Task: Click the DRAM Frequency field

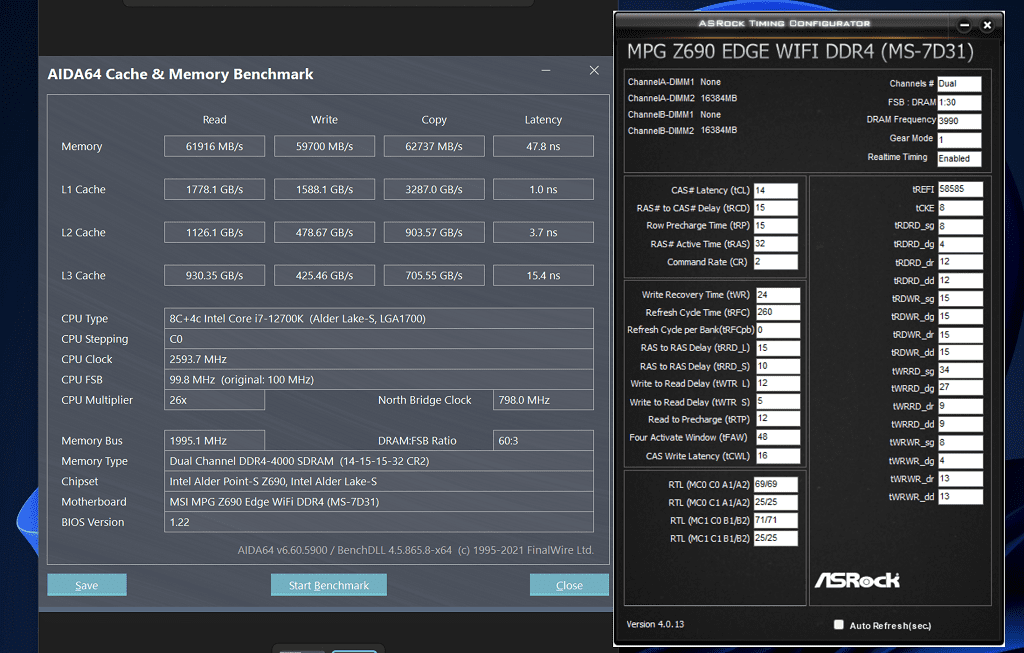Action: click(x=959, y=121)
